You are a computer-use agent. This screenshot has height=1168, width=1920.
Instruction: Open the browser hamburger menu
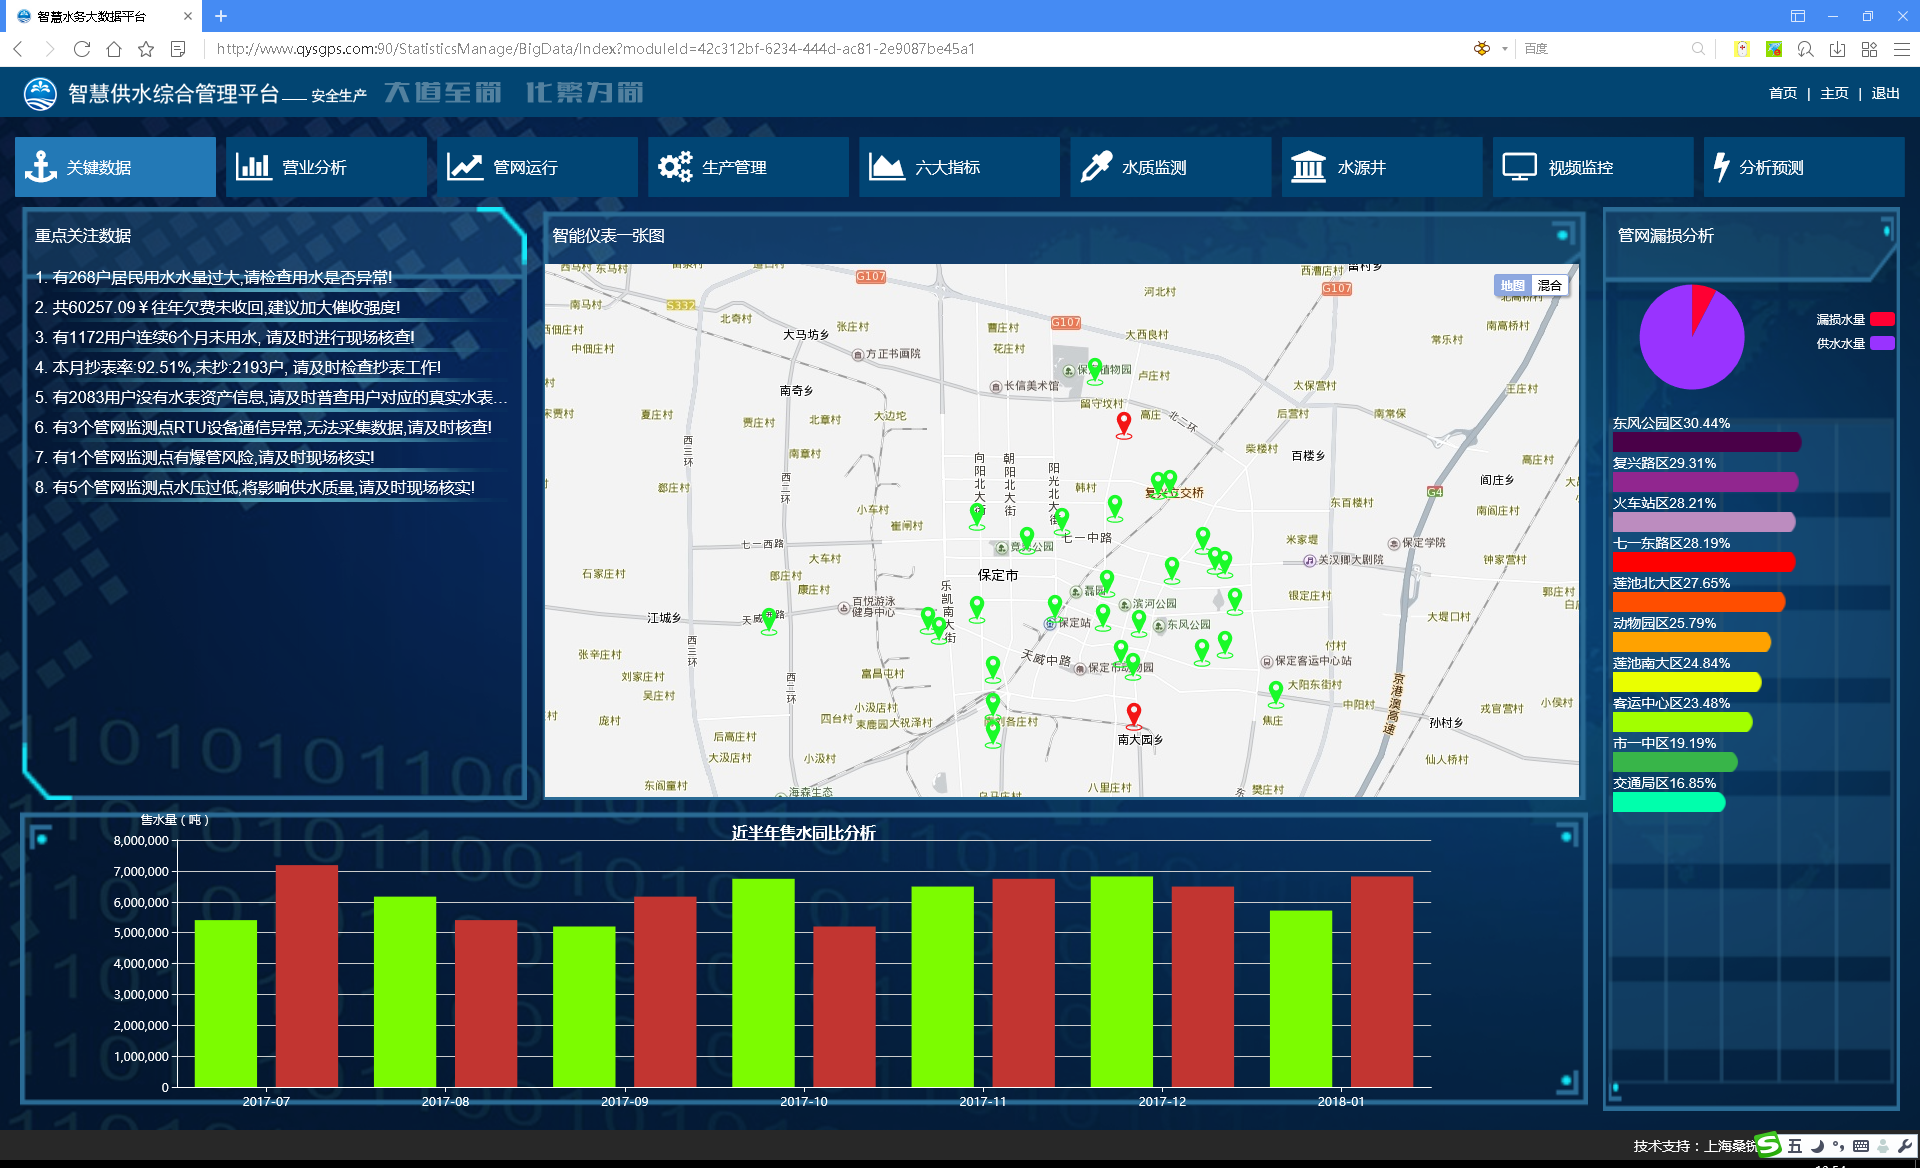(x=1902, y=49)
